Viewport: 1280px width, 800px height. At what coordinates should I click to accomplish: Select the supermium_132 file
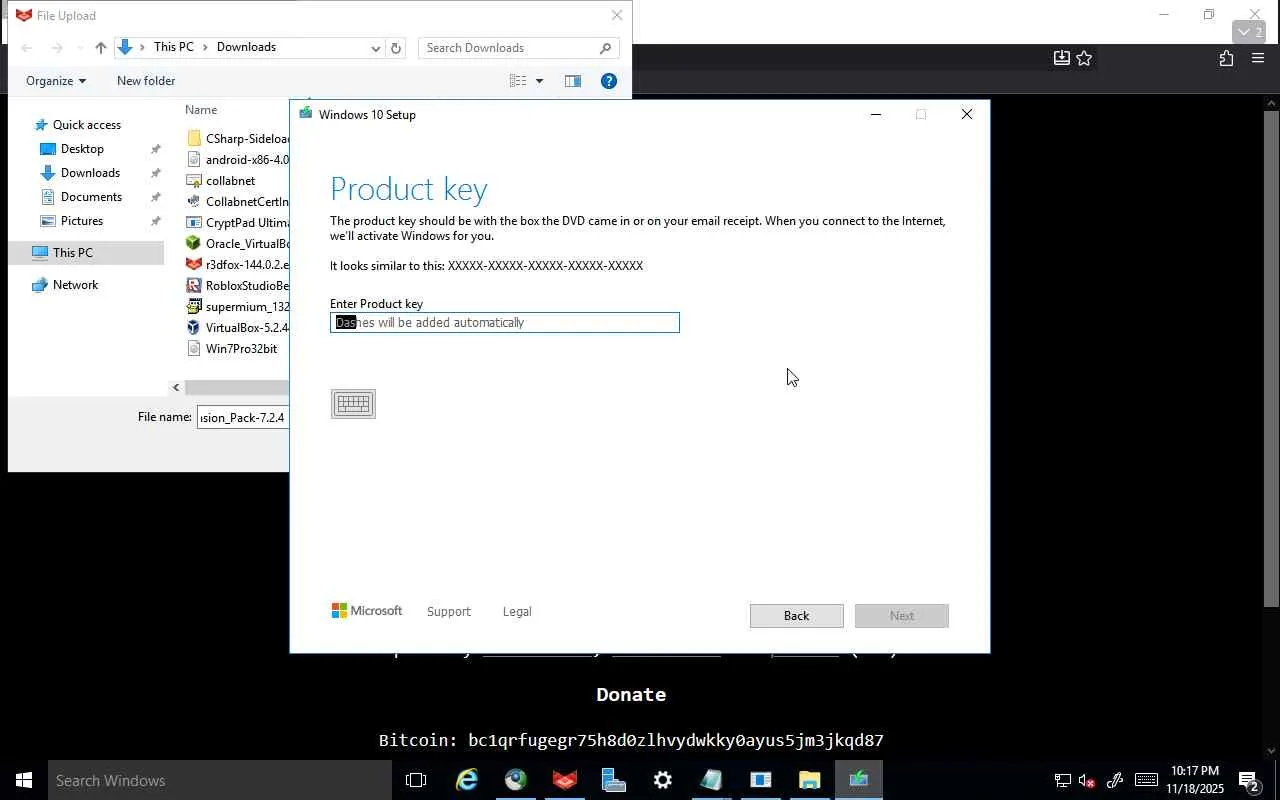(x=238, y=307)
